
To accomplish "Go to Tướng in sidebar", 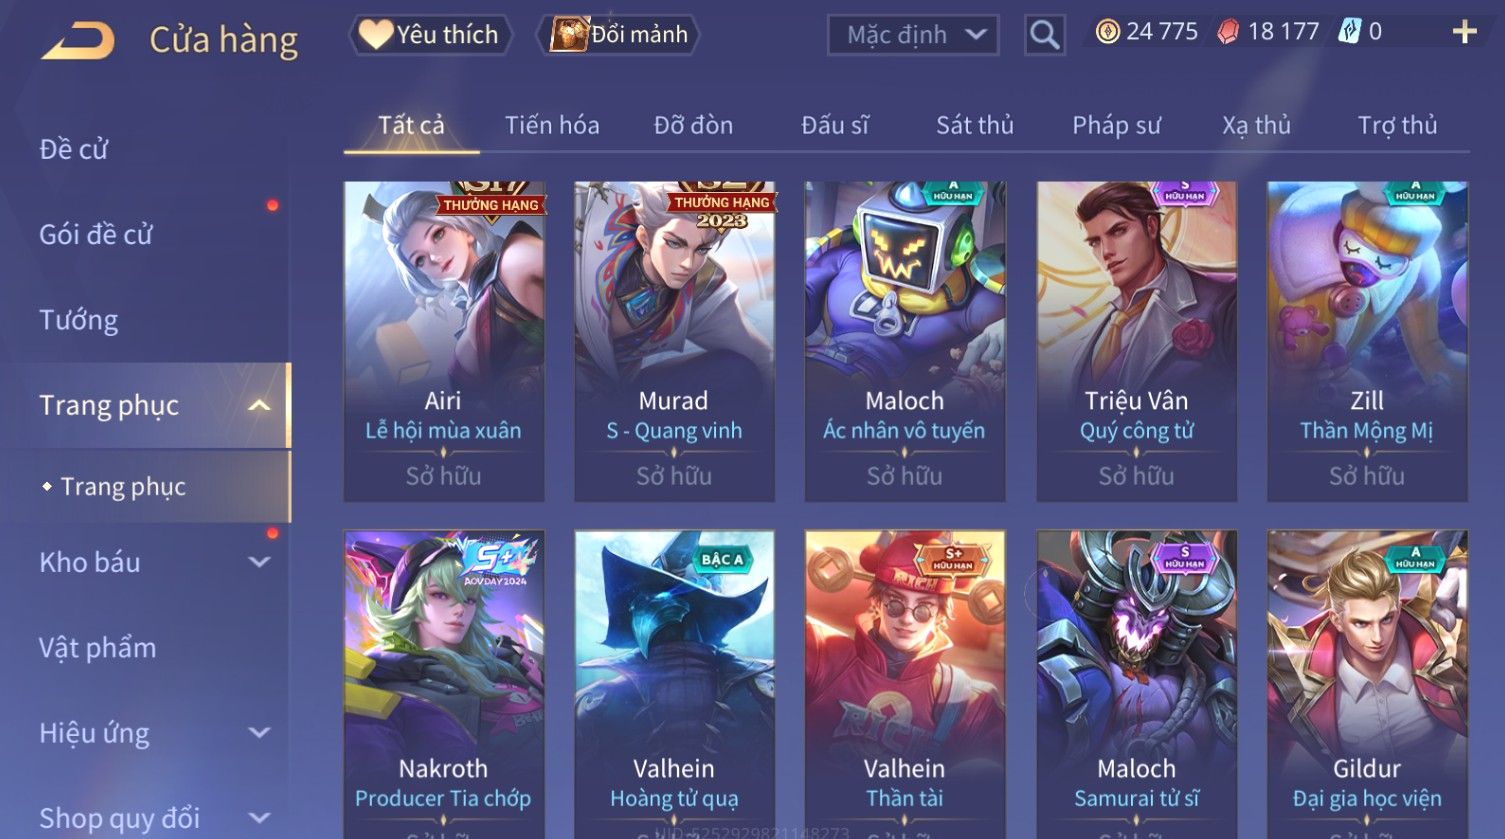I will (79, 320).
